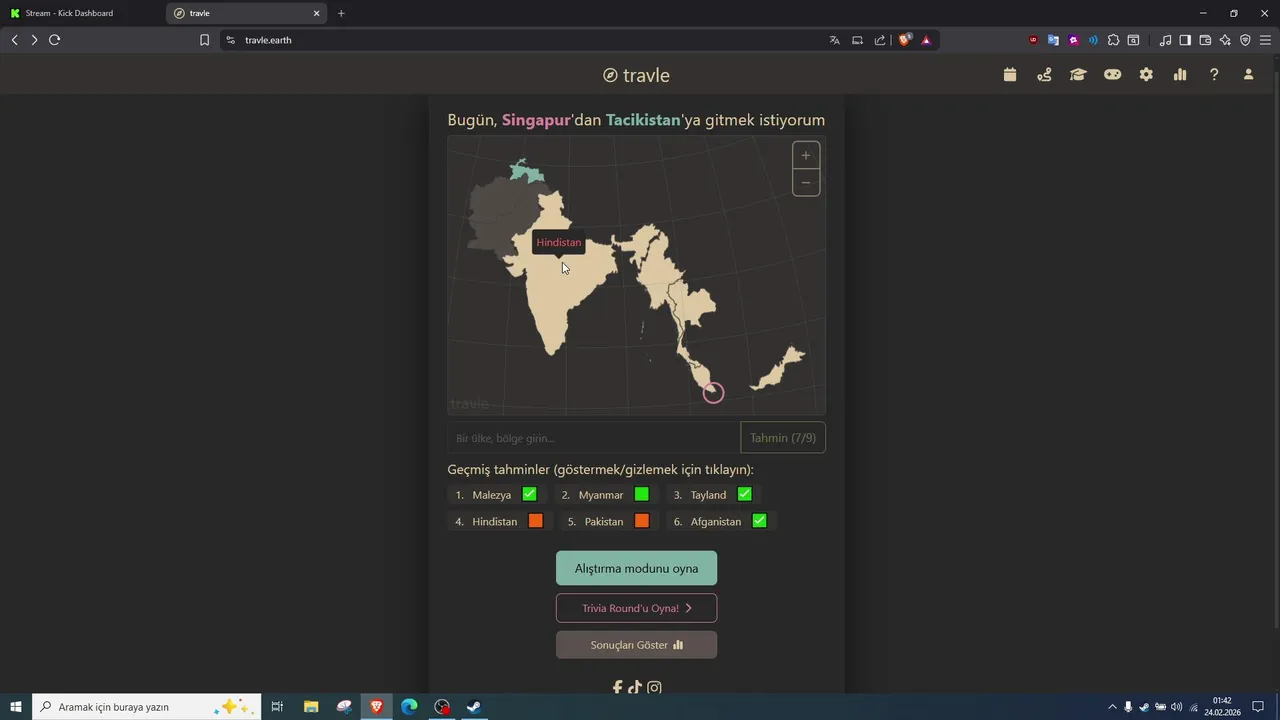Click the music note media control icon
This screenshot has height=720, width=1280.
click(x=1165, y=40)
